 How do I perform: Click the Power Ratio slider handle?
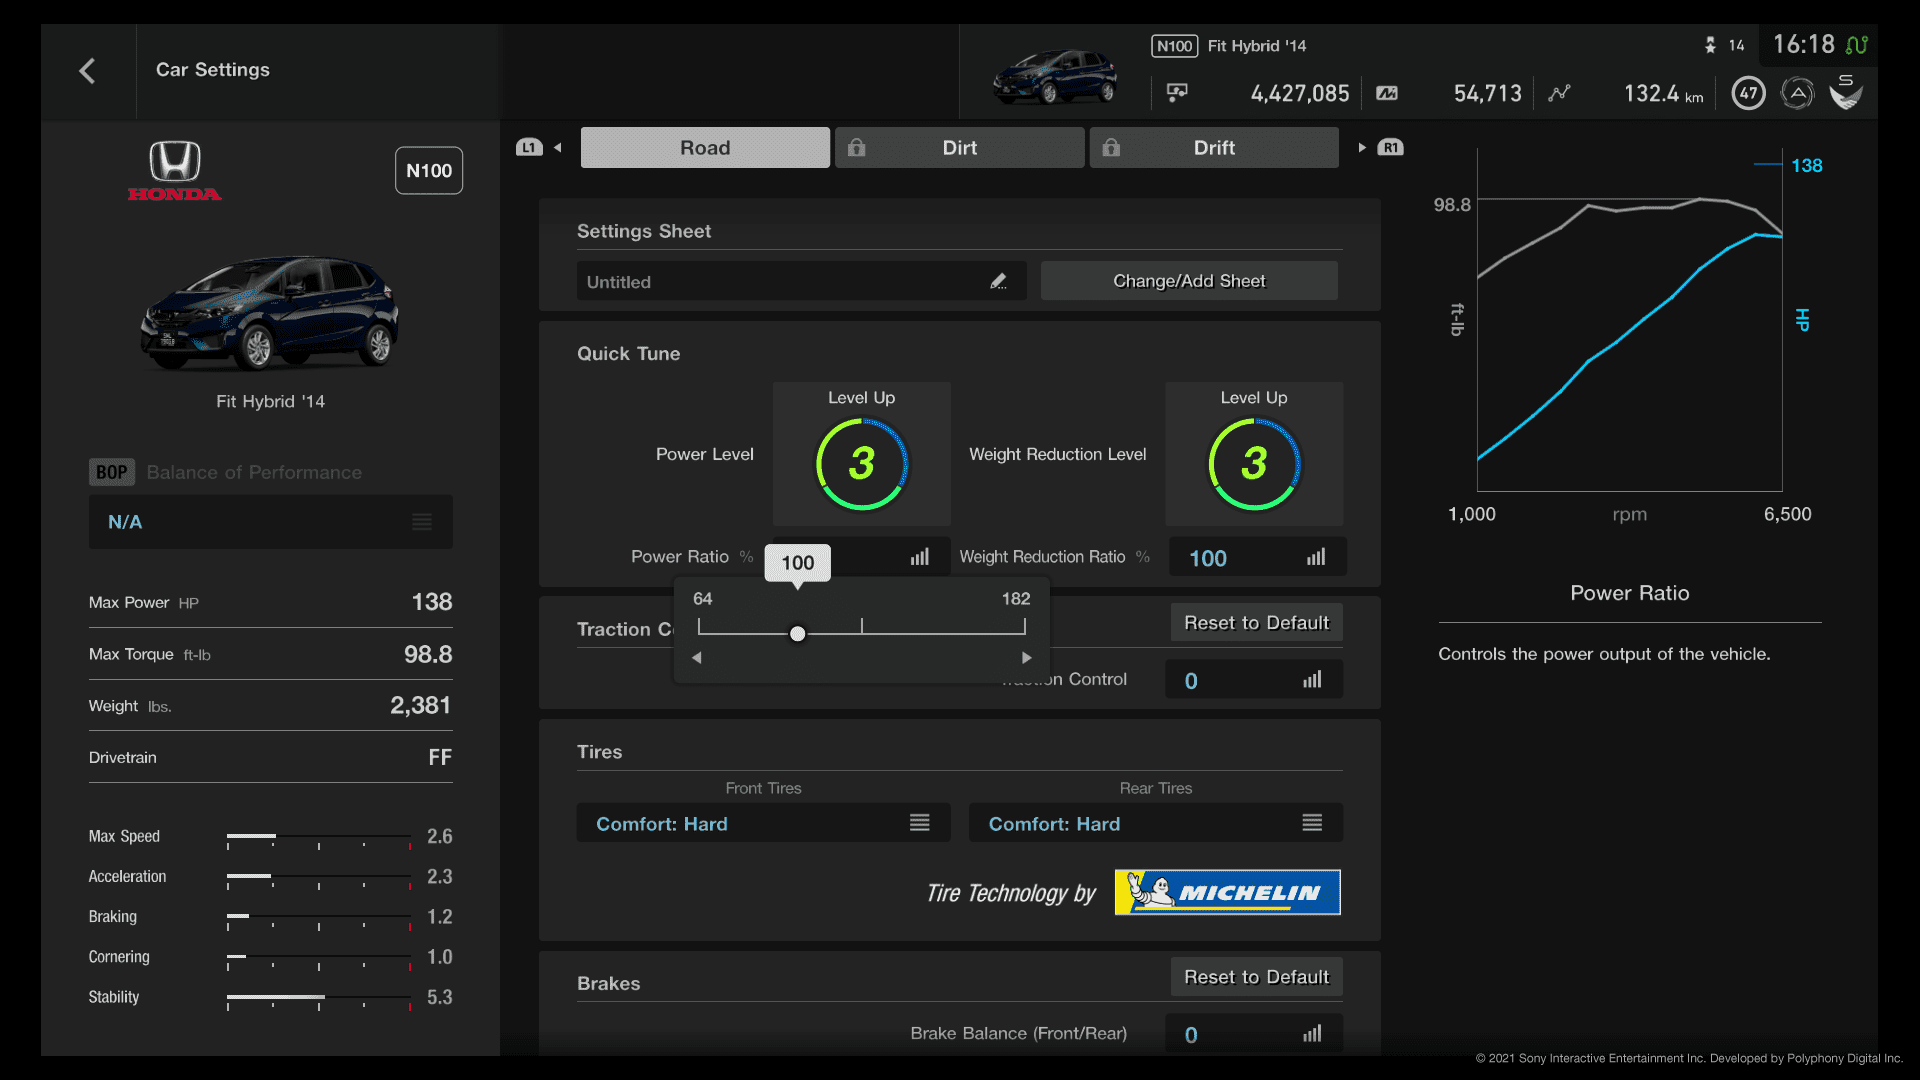(797, 634)
